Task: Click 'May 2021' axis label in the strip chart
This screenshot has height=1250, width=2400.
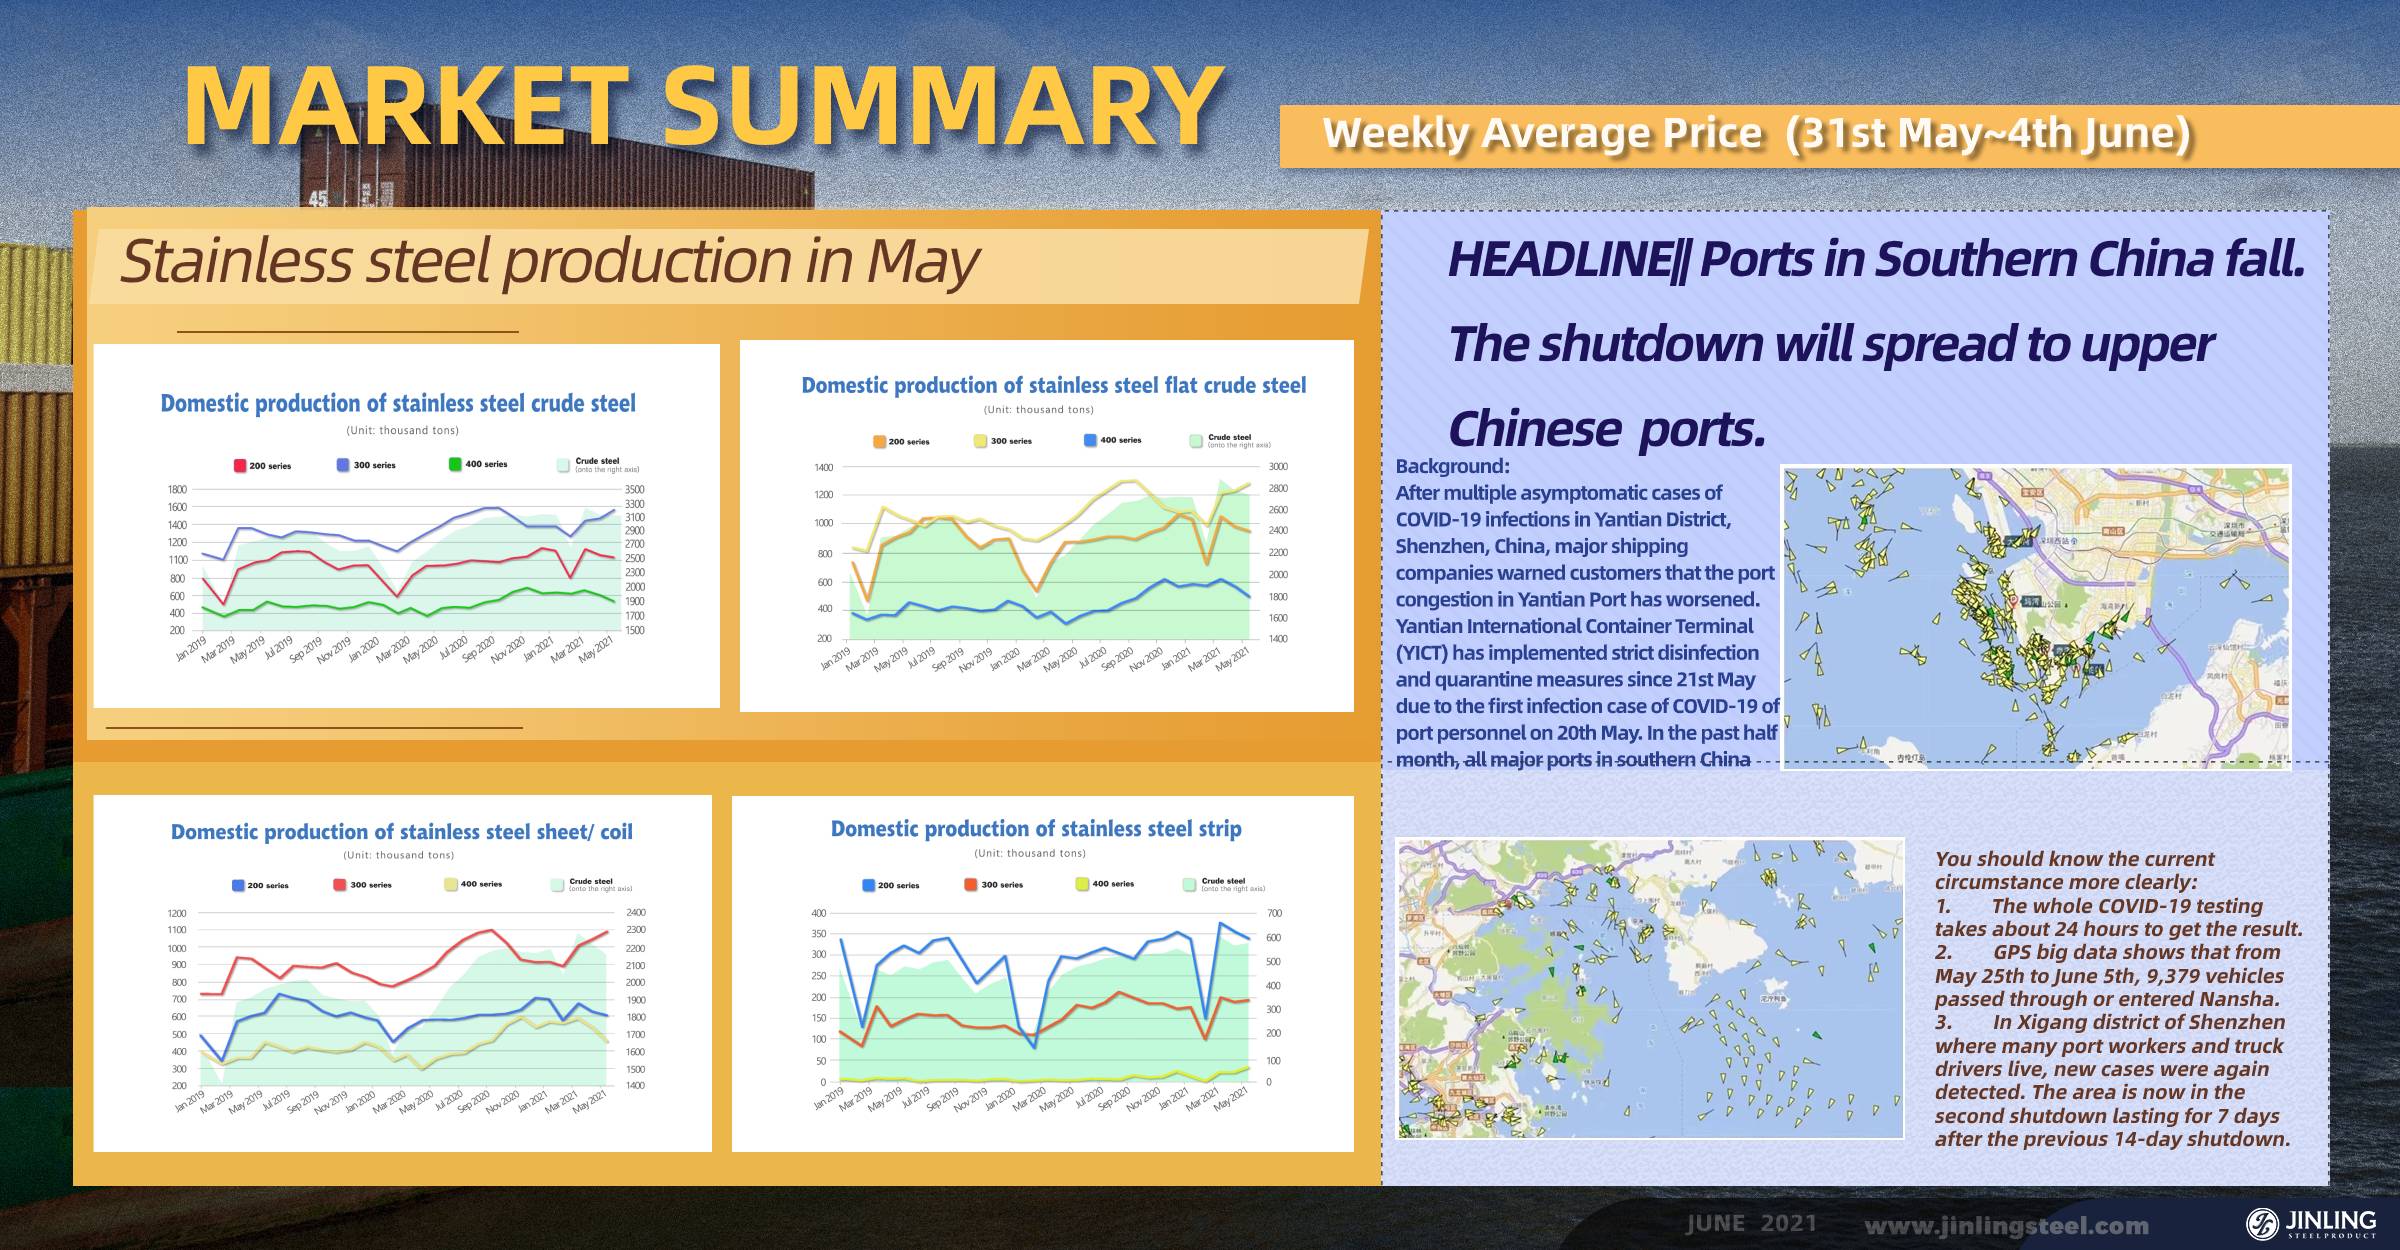Action: point(1232,1100)
